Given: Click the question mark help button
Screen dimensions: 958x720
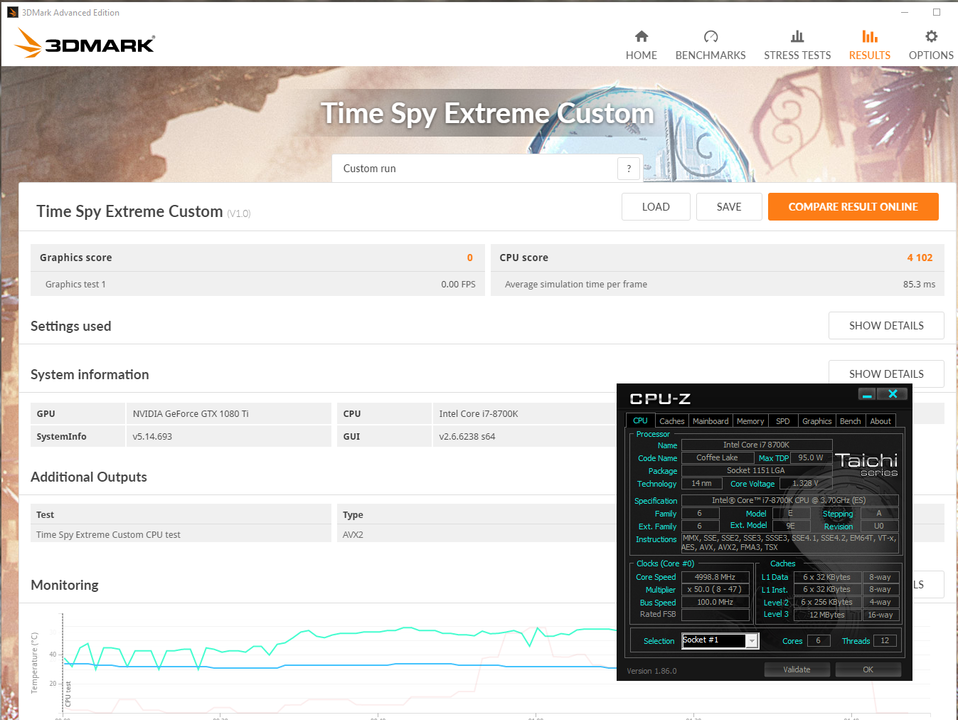Looking at the screenshot, I should 629,168.
